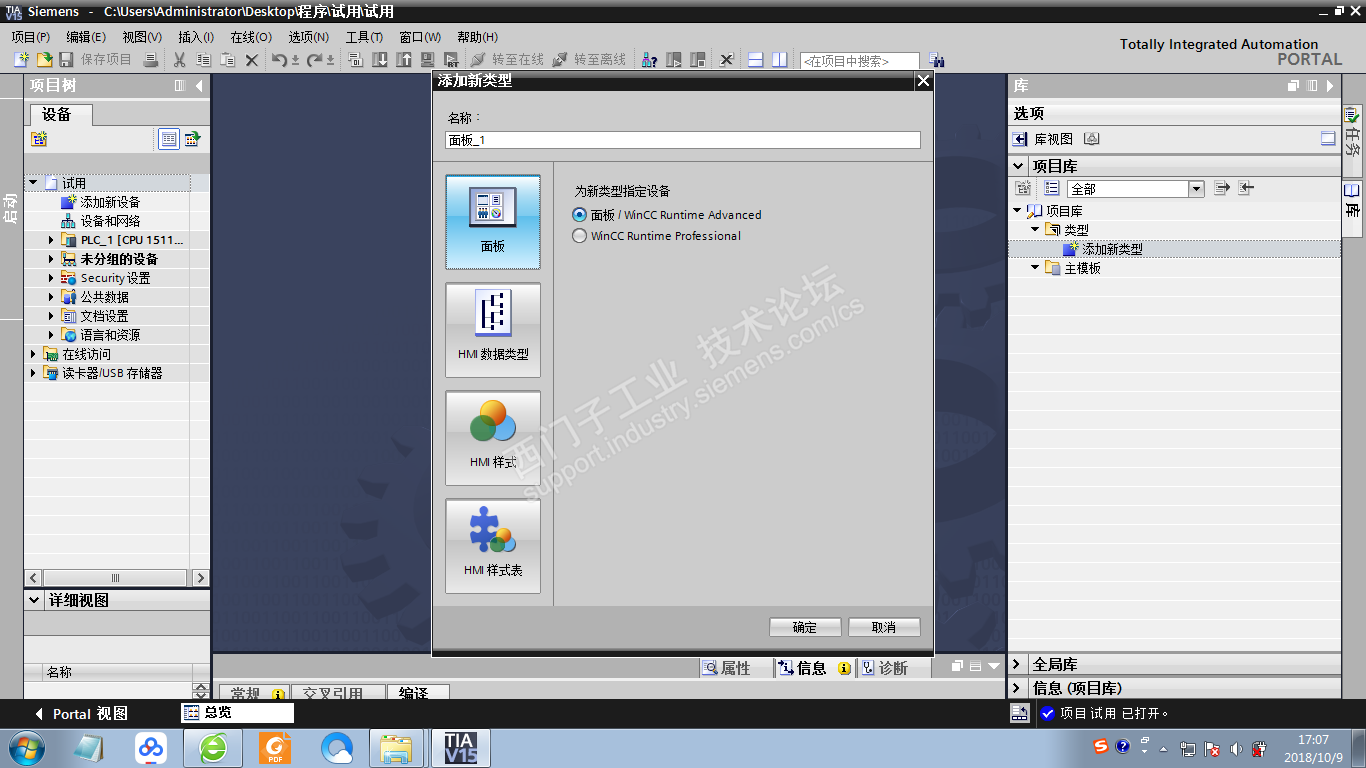Expand the 公共数据 node
Screen dimensions: 1366x768
point(51,297)
